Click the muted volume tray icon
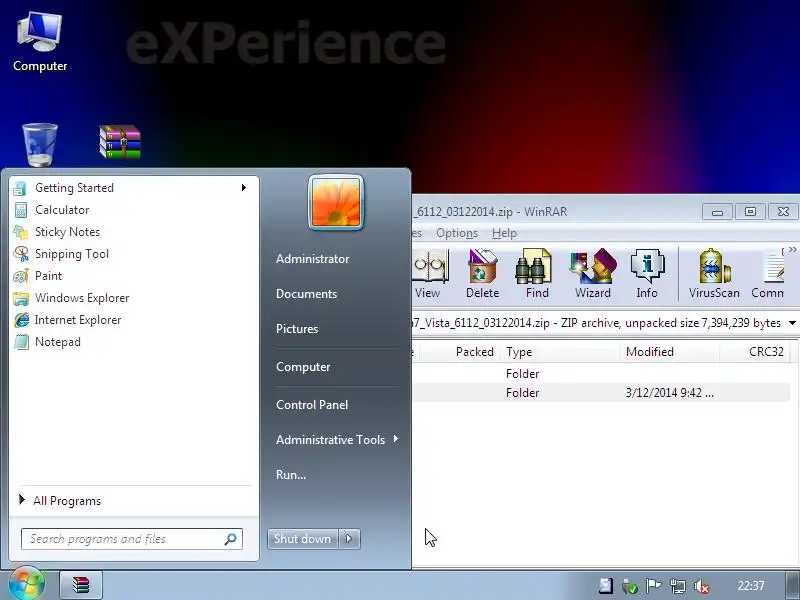This screenshot has width=800, height=600. click(x=702, y=586)
